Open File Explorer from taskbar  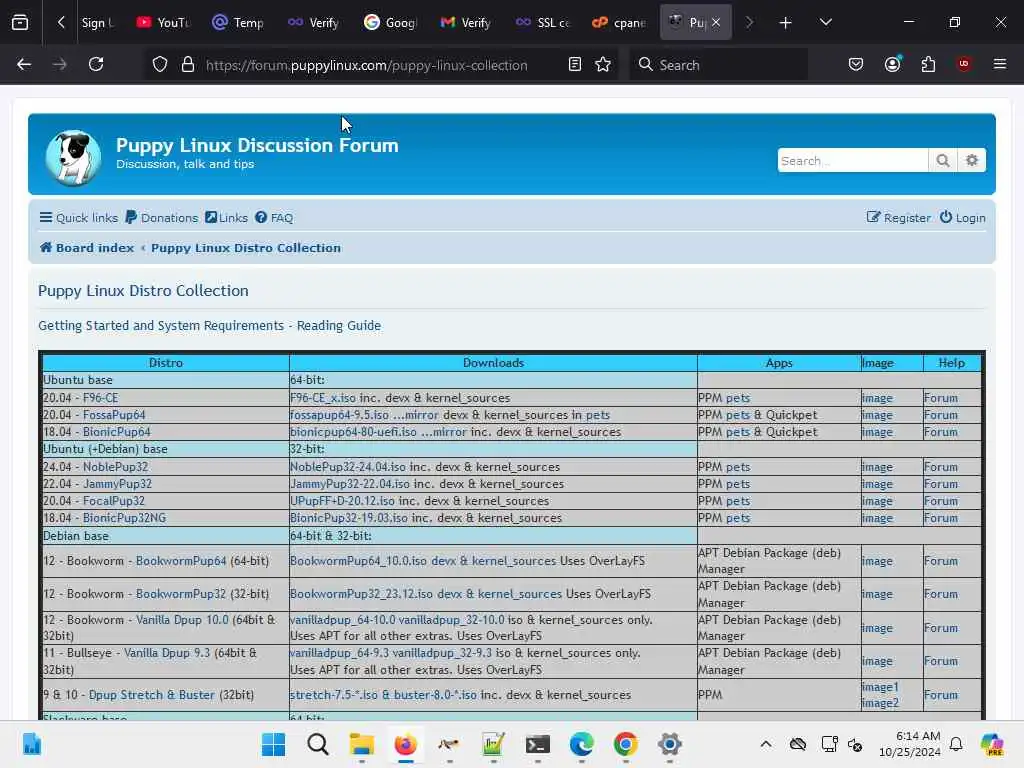[362, 744]
